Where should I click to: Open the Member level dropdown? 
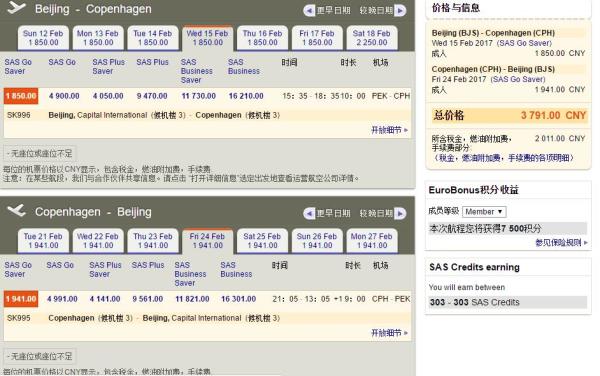pos(484,212)
